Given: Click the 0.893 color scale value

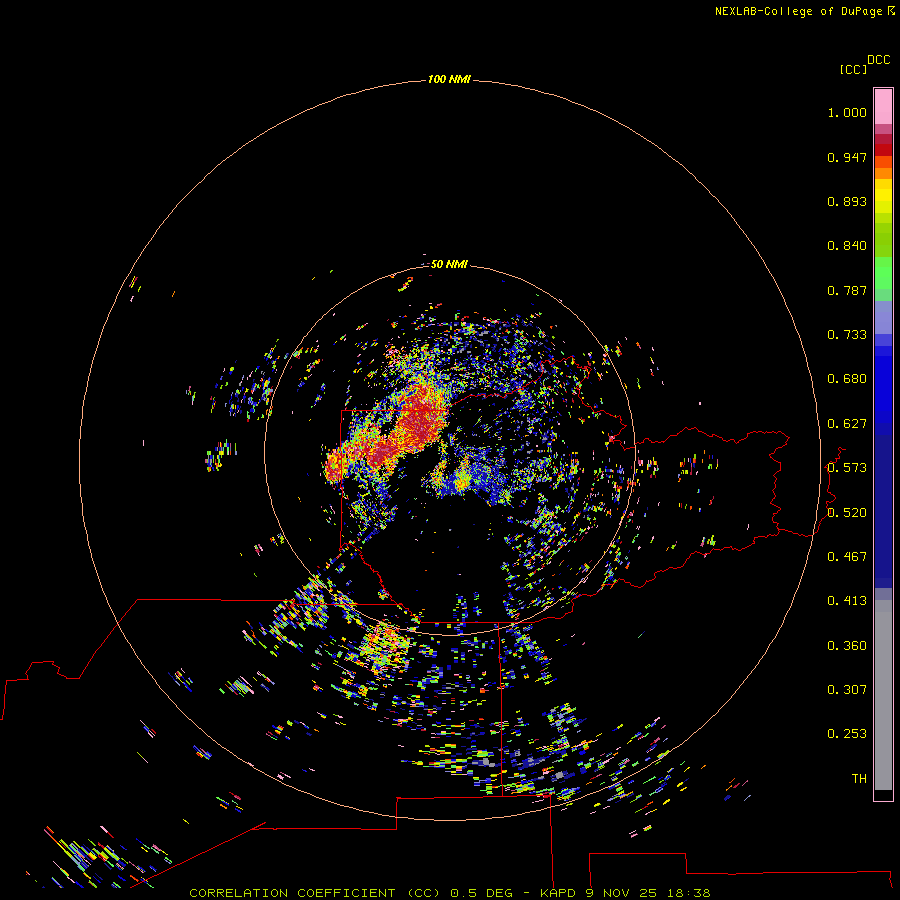Looking at the screenshot, I should (x=847, y=201).
